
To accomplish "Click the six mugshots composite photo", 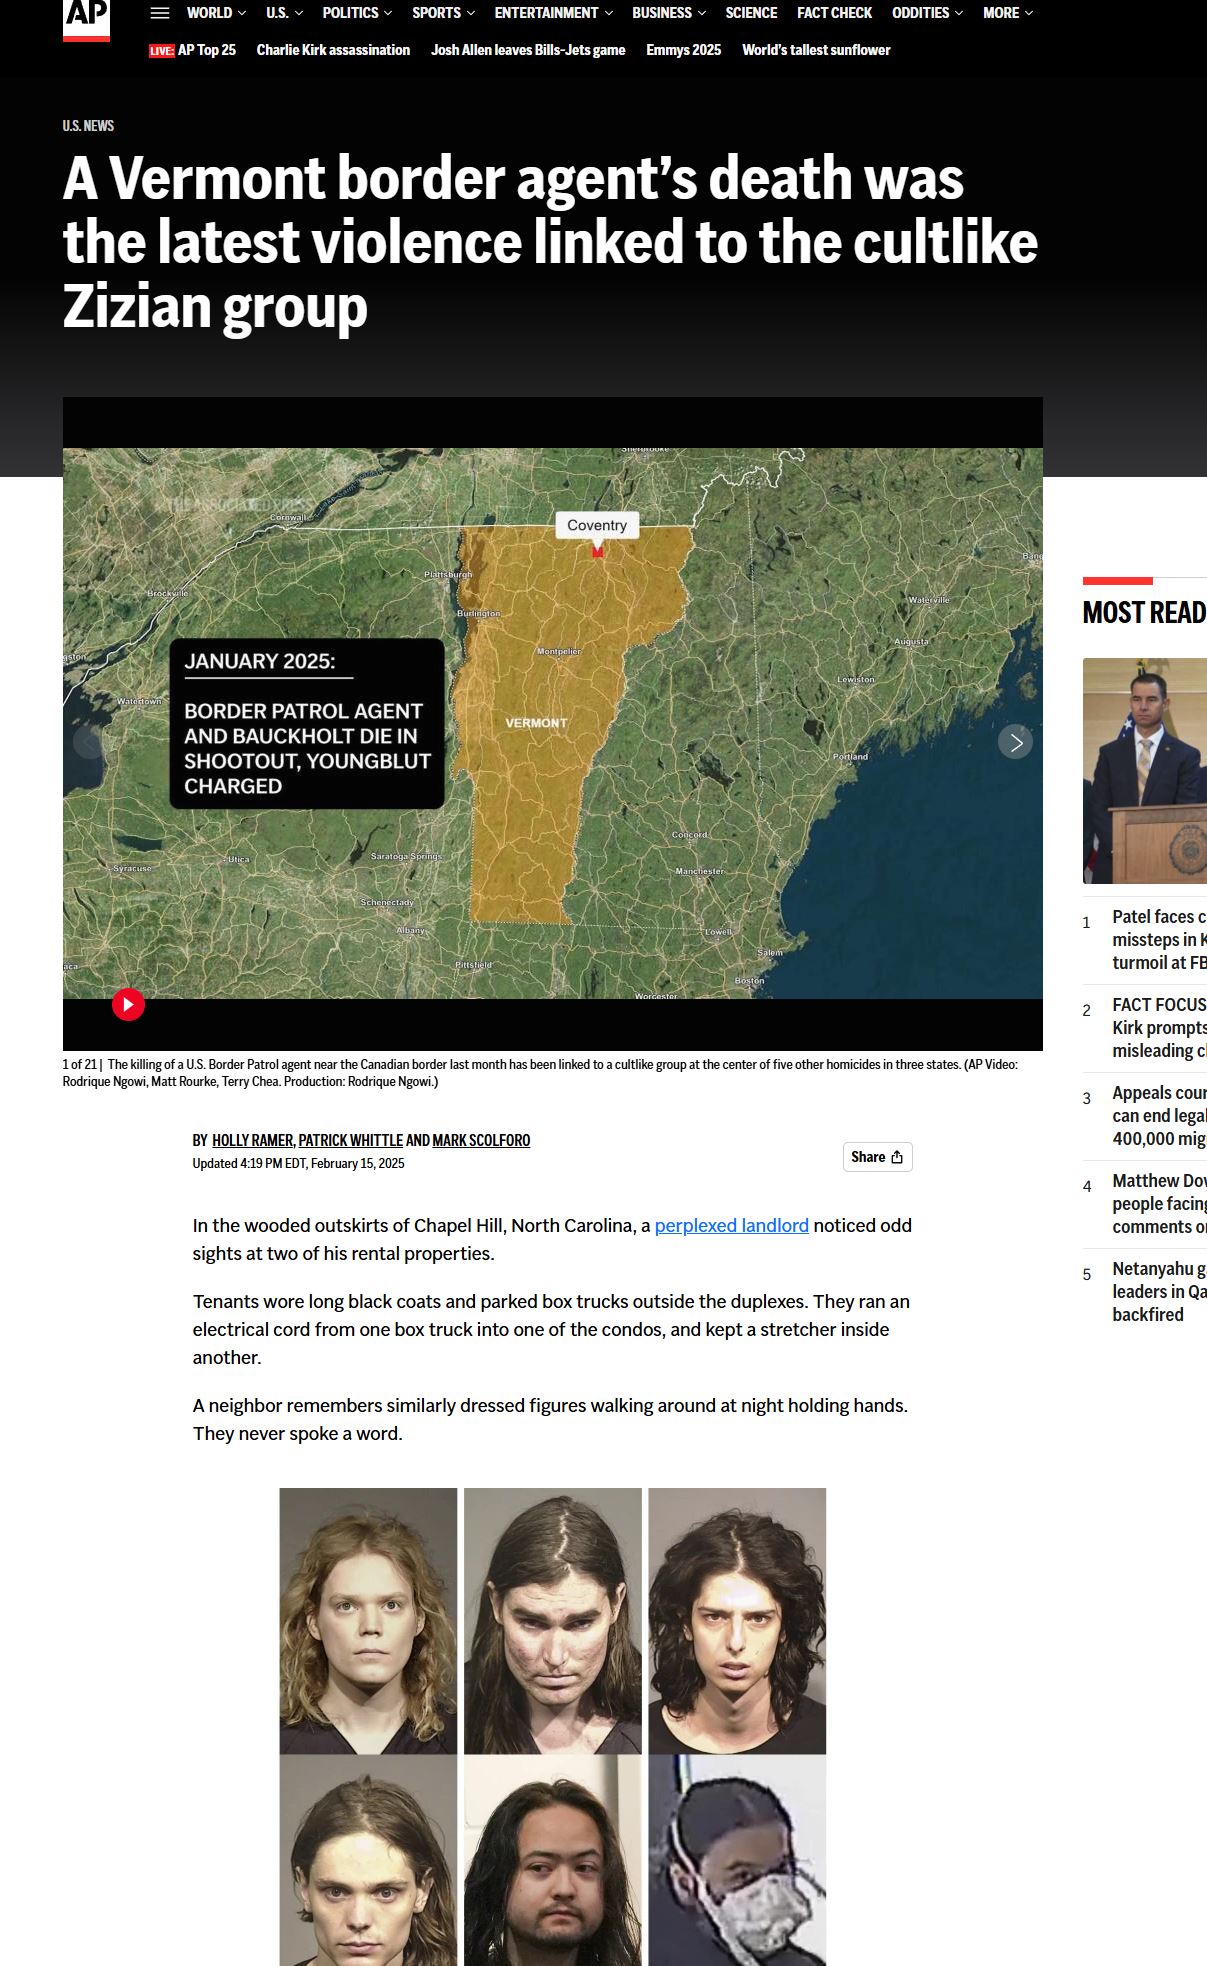I will pos(553,1727).
